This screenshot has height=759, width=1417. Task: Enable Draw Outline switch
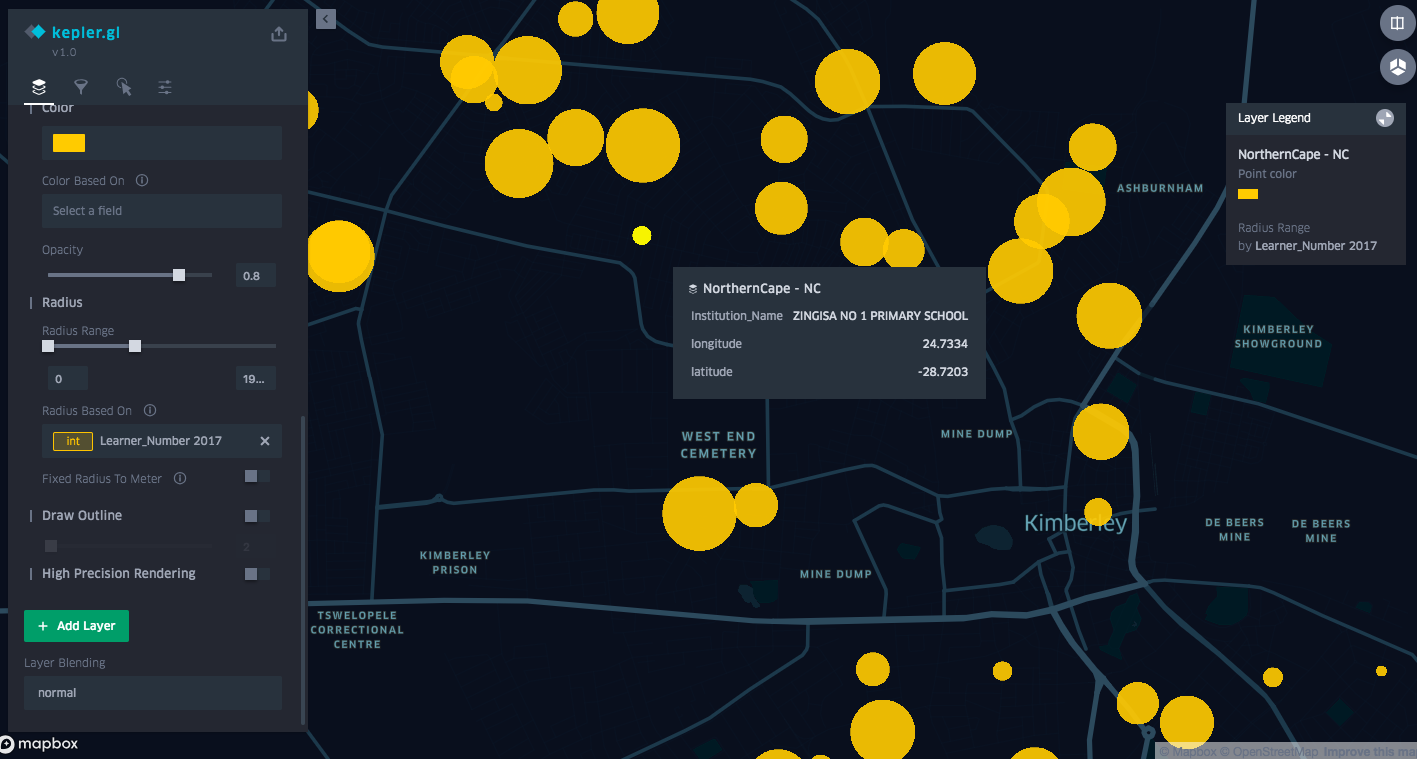click(257, 516)
